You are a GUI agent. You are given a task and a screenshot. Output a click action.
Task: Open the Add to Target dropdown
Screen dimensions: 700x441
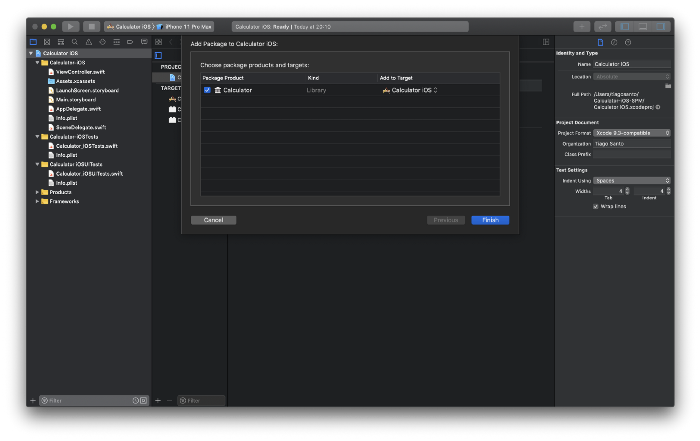pyautogui.click(x=410, y=90)
